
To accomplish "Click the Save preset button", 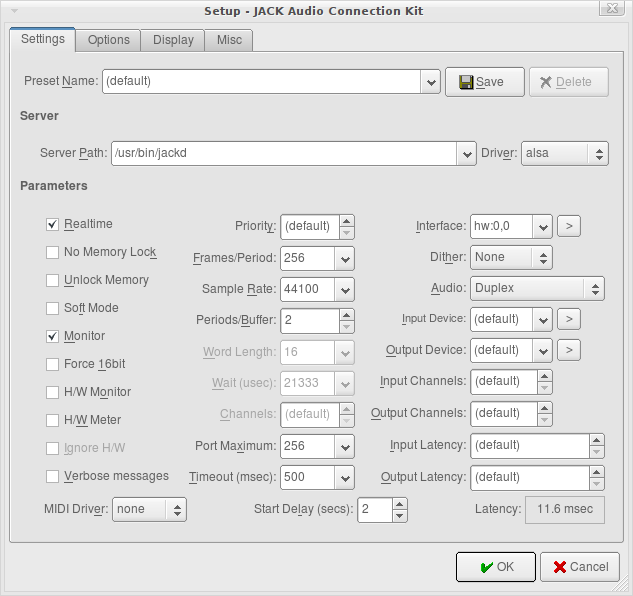I will coord(484,82).
